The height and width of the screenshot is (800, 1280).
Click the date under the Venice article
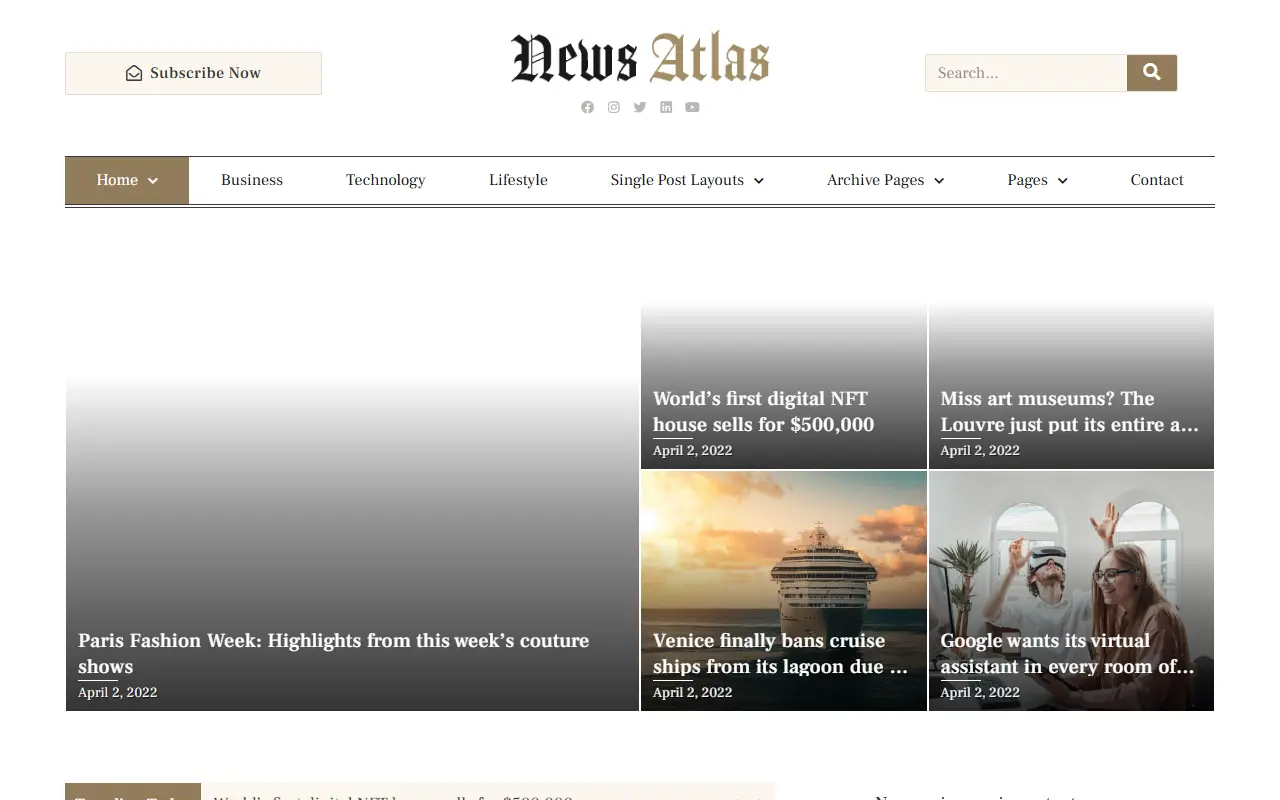(x=692, y=692)
